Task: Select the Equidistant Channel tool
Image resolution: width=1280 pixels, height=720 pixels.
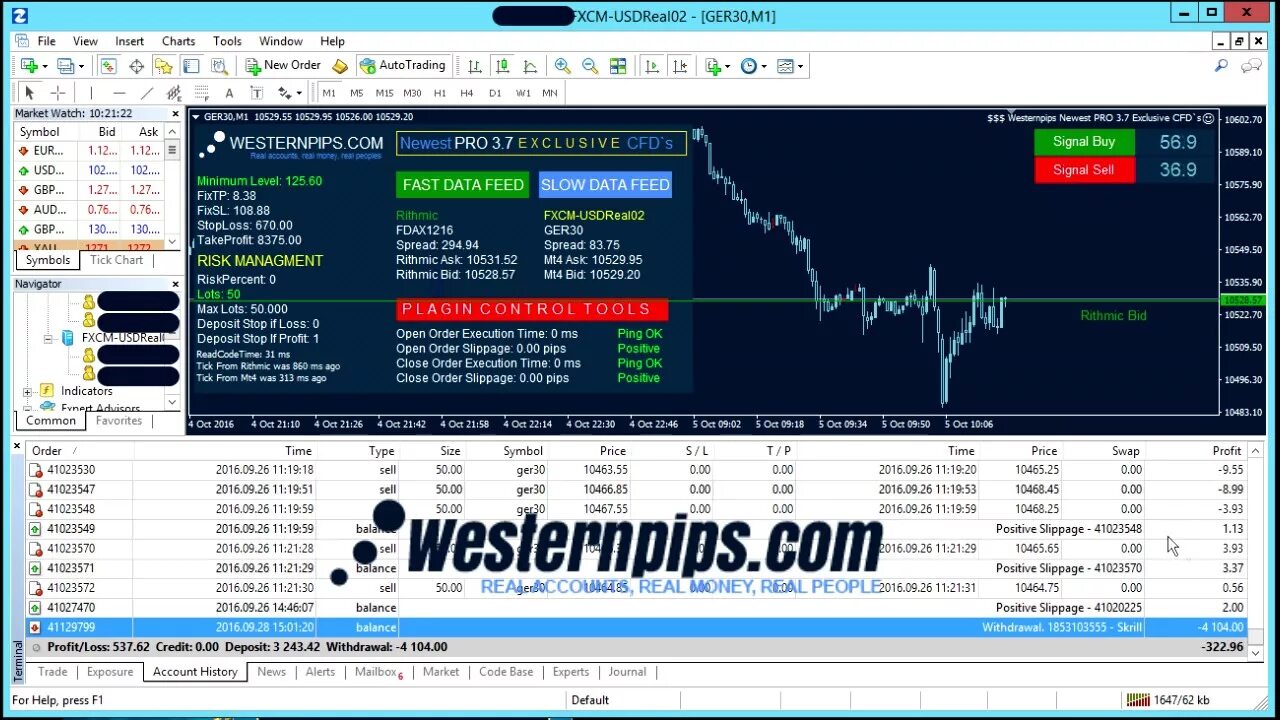Action: click(x=174, y=93)
